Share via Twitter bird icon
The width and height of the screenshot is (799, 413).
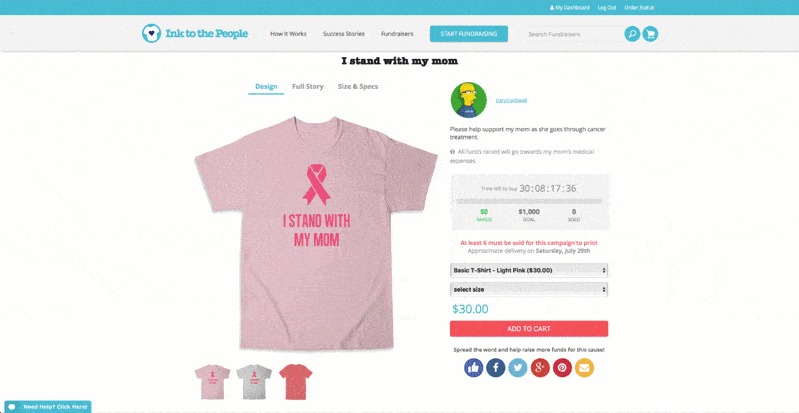[x=518, y=368]
